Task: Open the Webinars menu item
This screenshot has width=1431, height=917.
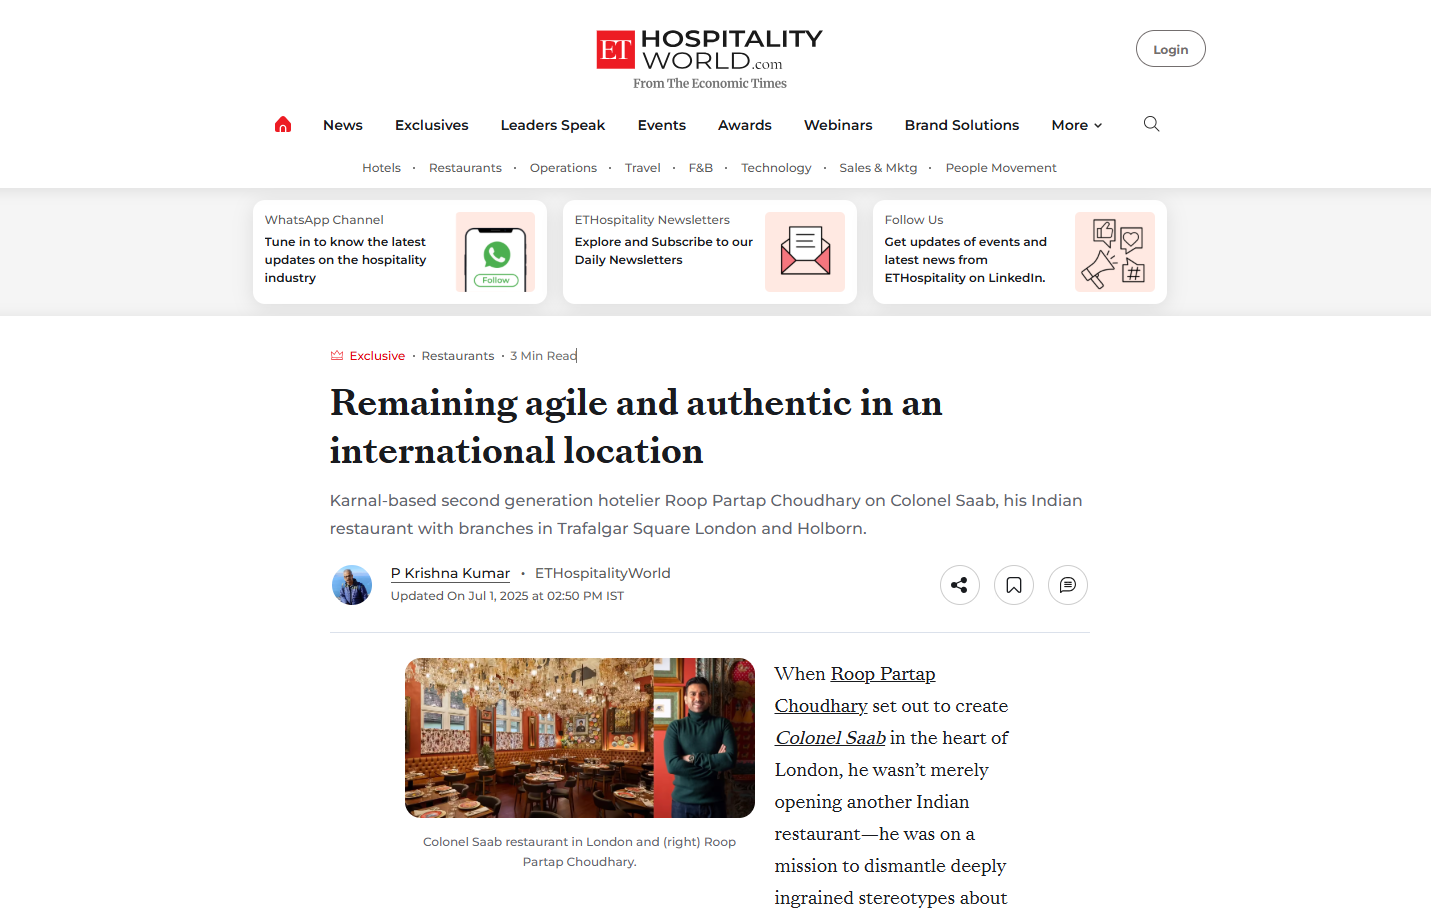Action: tap(838, 125)
